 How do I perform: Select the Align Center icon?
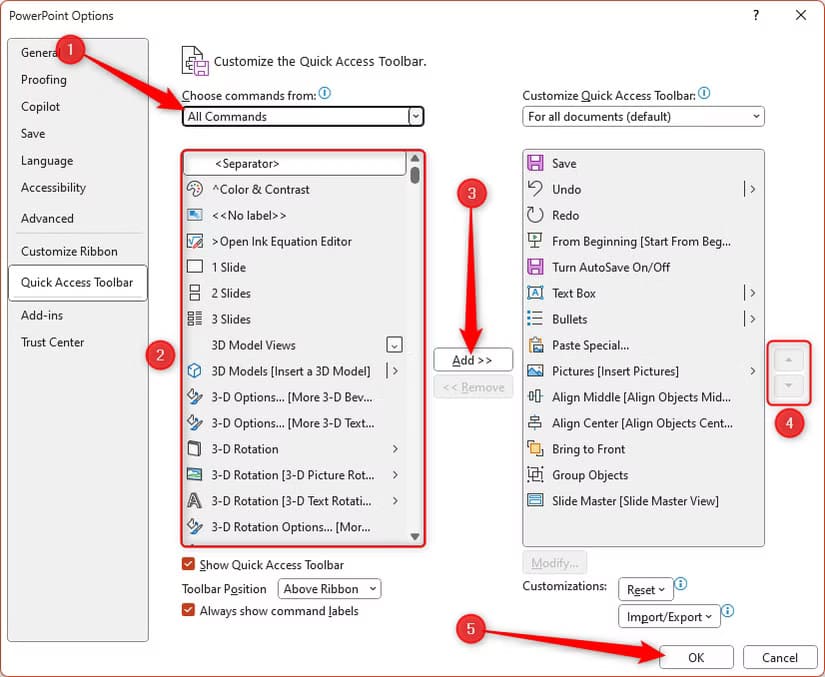tap(535, 422)
